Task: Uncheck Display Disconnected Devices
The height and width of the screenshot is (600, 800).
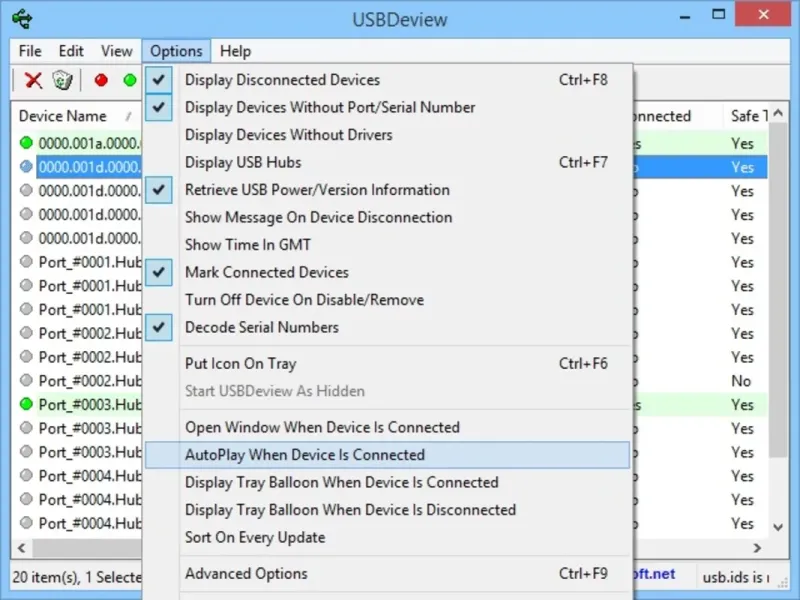Action: [387, 80]
